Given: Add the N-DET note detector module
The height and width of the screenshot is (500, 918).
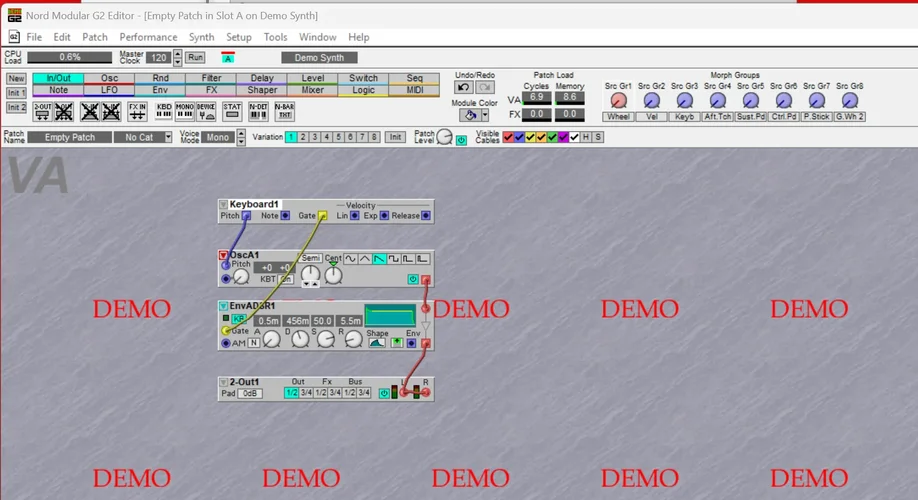Looking at the screenshot, I should click(258, 111).
